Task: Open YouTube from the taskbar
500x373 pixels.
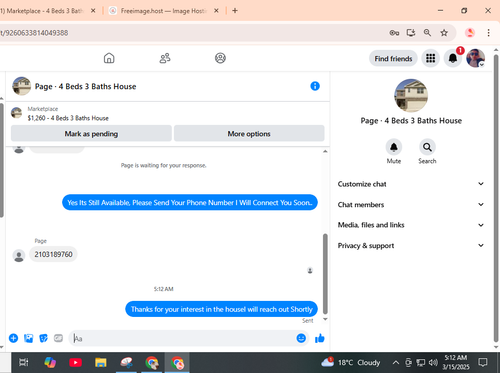Action: click(x=76, y=362)
